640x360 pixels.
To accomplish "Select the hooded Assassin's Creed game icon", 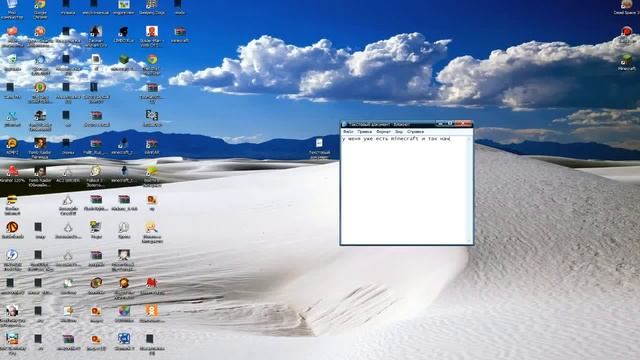I will pos(96,31).
